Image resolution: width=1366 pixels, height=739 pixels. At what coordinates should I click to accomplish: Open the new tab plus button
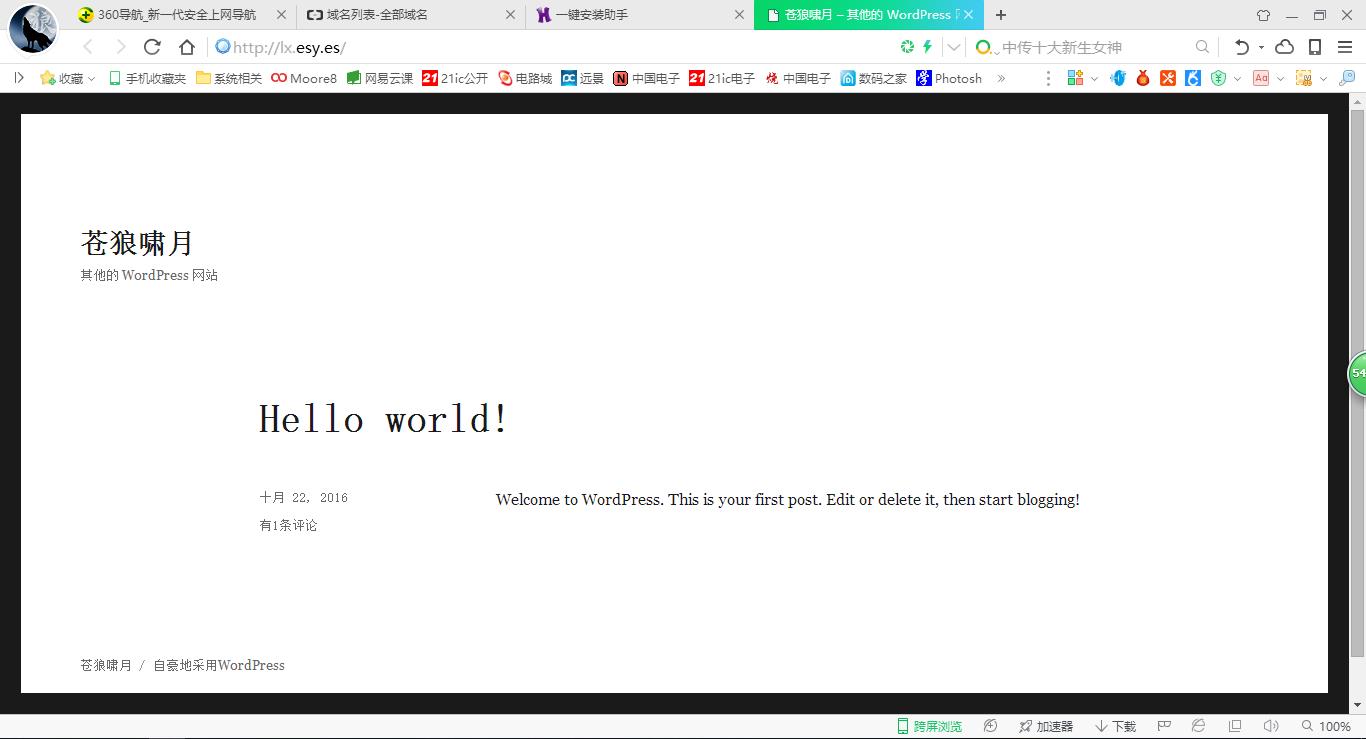pos(1001,15)
